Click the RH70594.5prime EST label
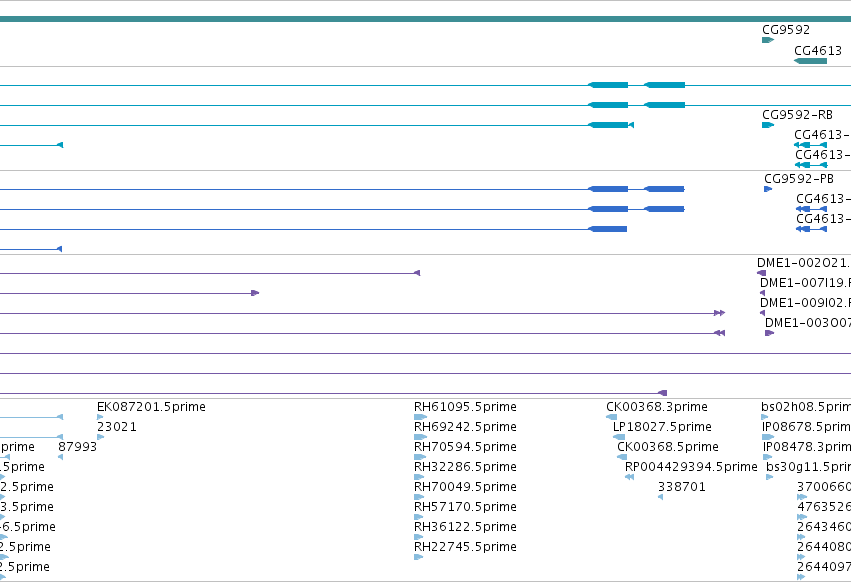851x582 pixels. 465,447
